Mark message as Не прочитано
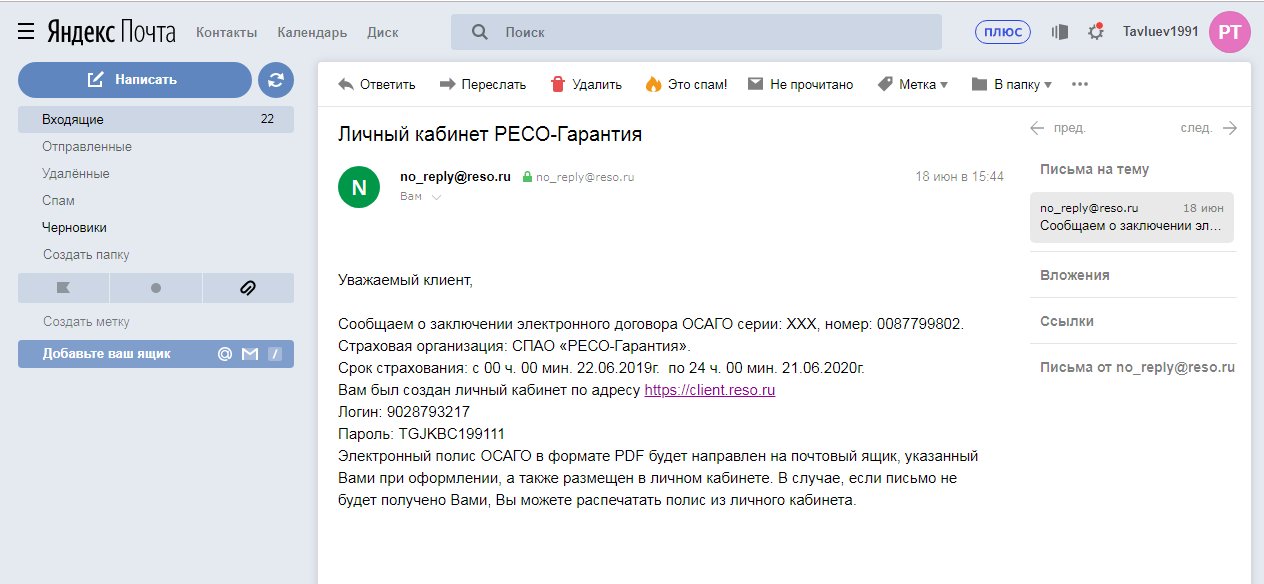 click(x=801, y=84)
